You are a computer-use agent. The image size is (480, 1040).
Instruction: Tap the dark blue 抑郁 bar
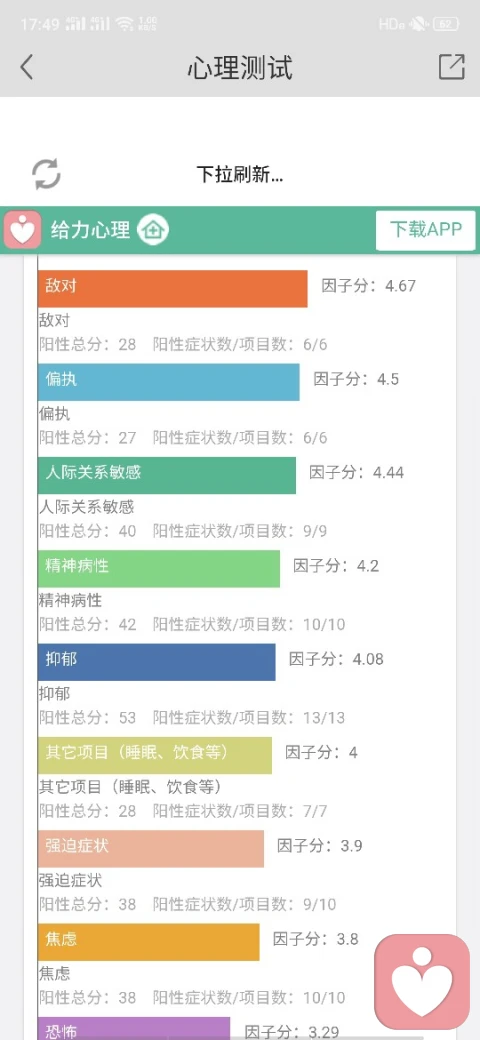tap(156, 662)
